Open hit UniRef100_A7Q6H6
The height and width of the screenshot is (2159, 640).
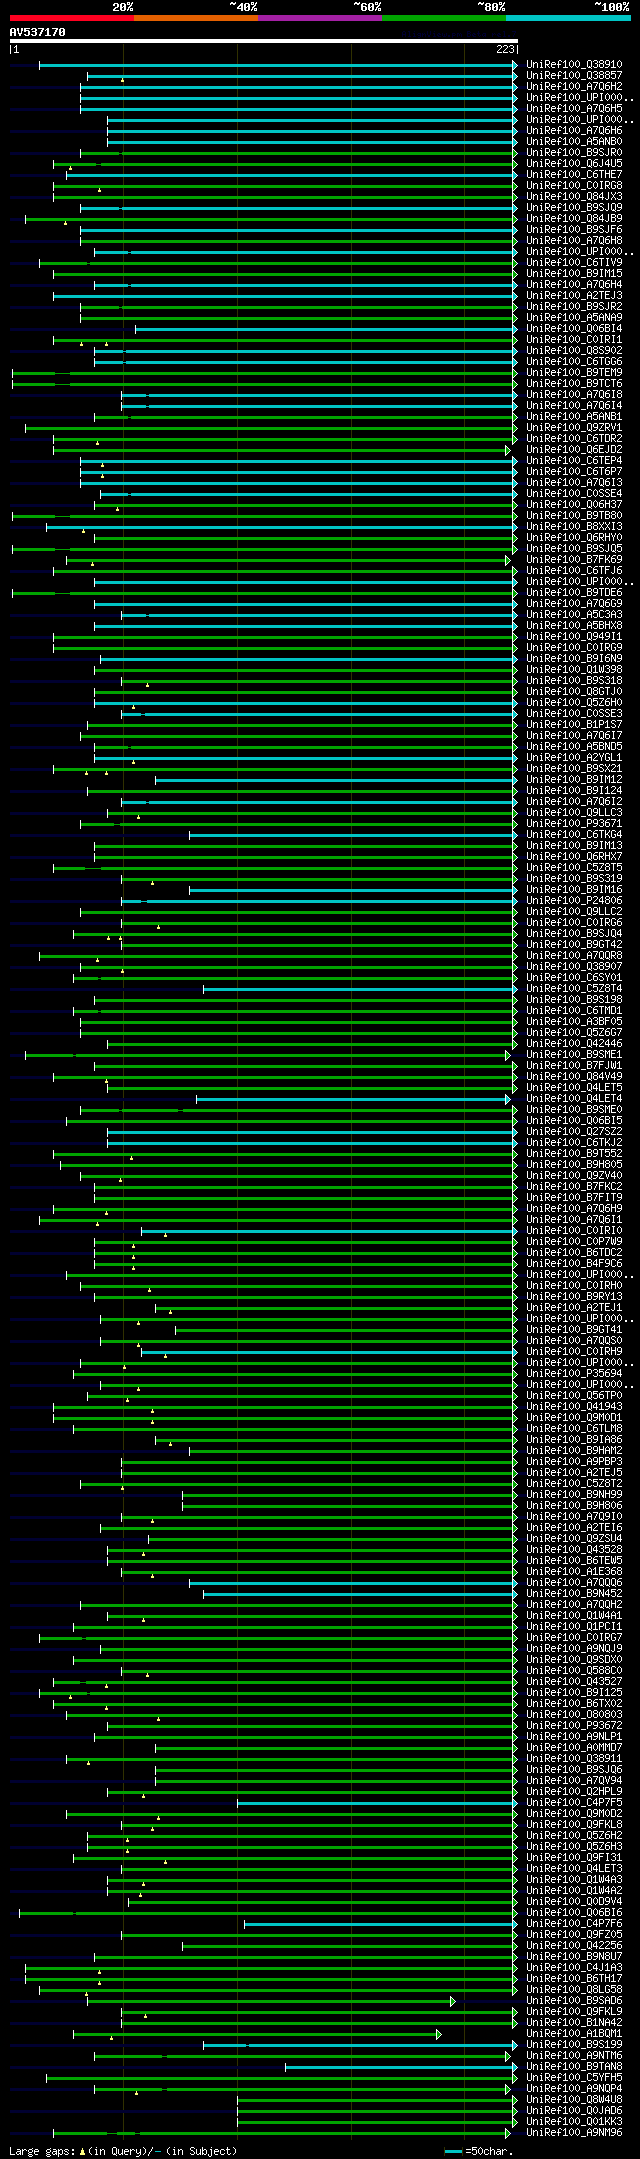[x=574, y=131]
